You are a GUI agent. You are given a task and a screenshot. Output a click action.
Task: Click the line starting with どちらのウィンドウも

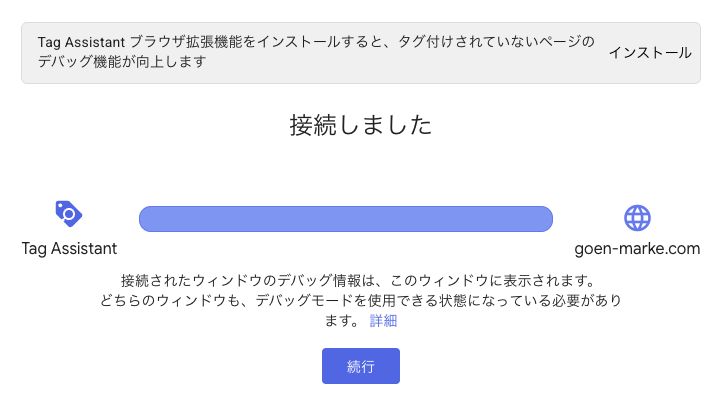coord(360,300)
